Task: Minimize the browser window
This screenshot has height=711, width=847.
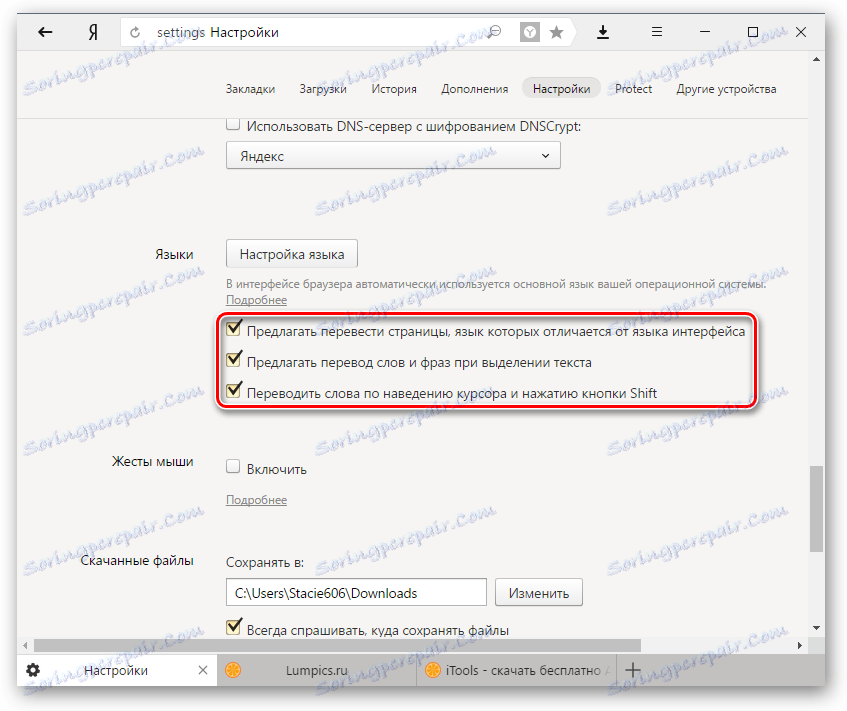Action: 704,32
